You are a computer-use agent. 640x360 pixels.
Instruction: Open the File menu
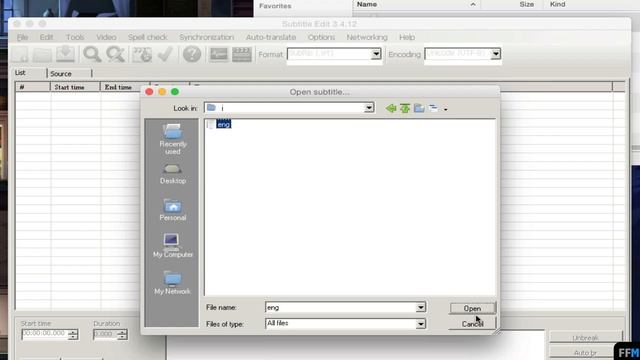[x=22, y=37]
